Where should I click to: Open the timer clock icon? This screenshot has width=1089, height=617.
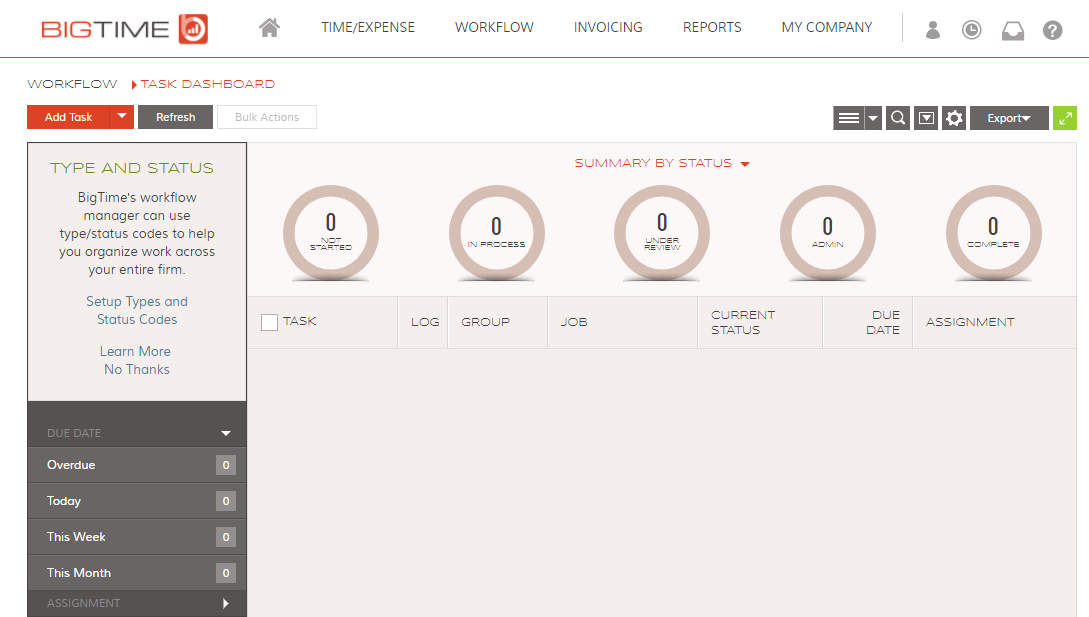[x=972, y=30]
